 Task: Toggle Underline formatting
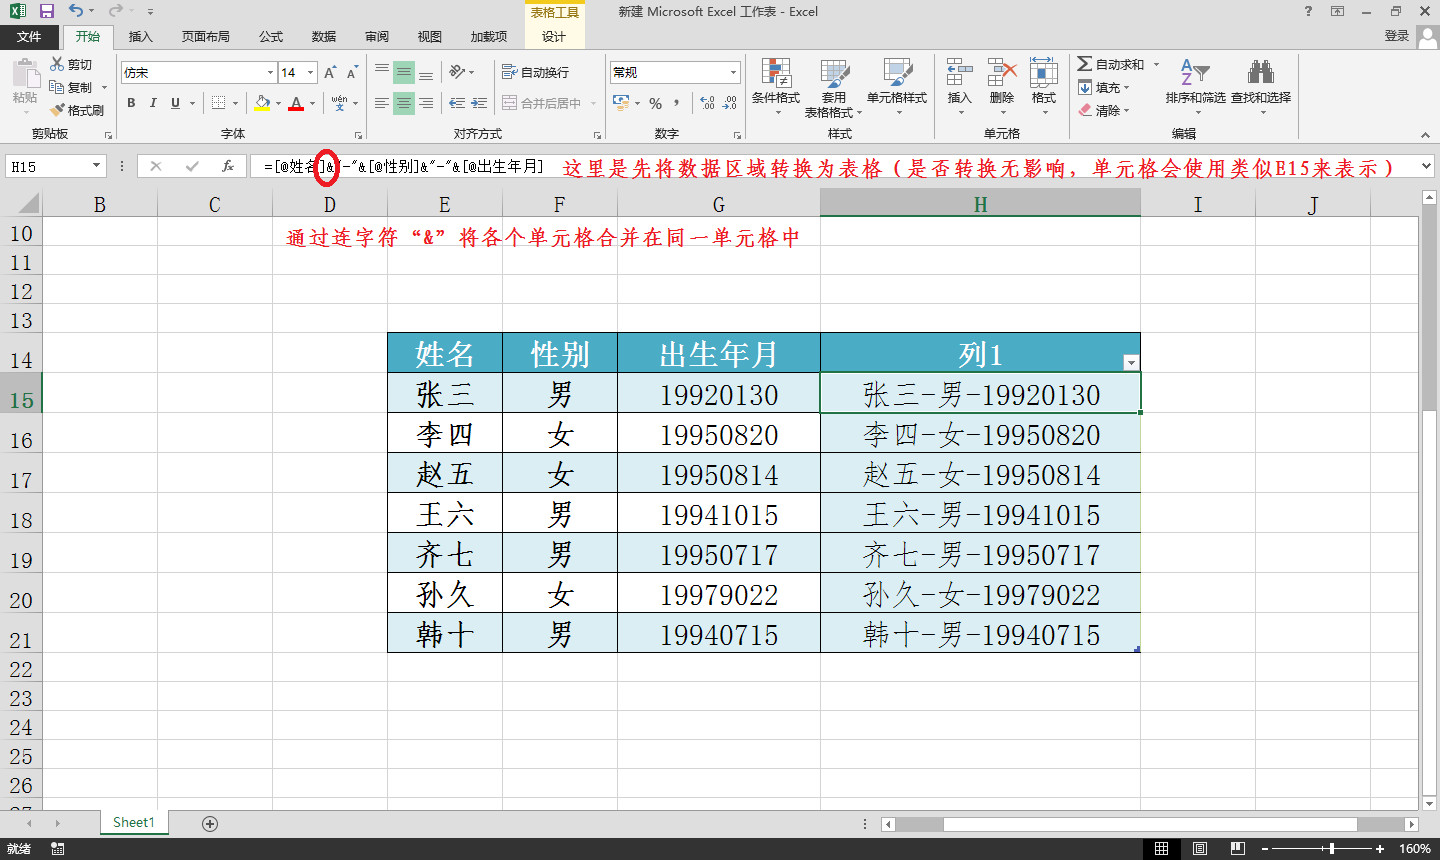(x=176, y=103)
